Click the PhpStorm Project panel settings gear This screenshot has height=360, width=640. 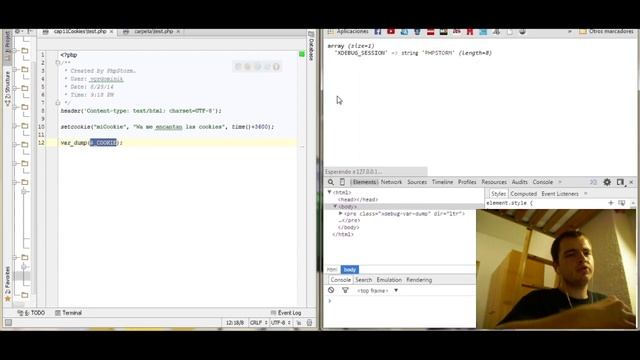click(18, 31)
